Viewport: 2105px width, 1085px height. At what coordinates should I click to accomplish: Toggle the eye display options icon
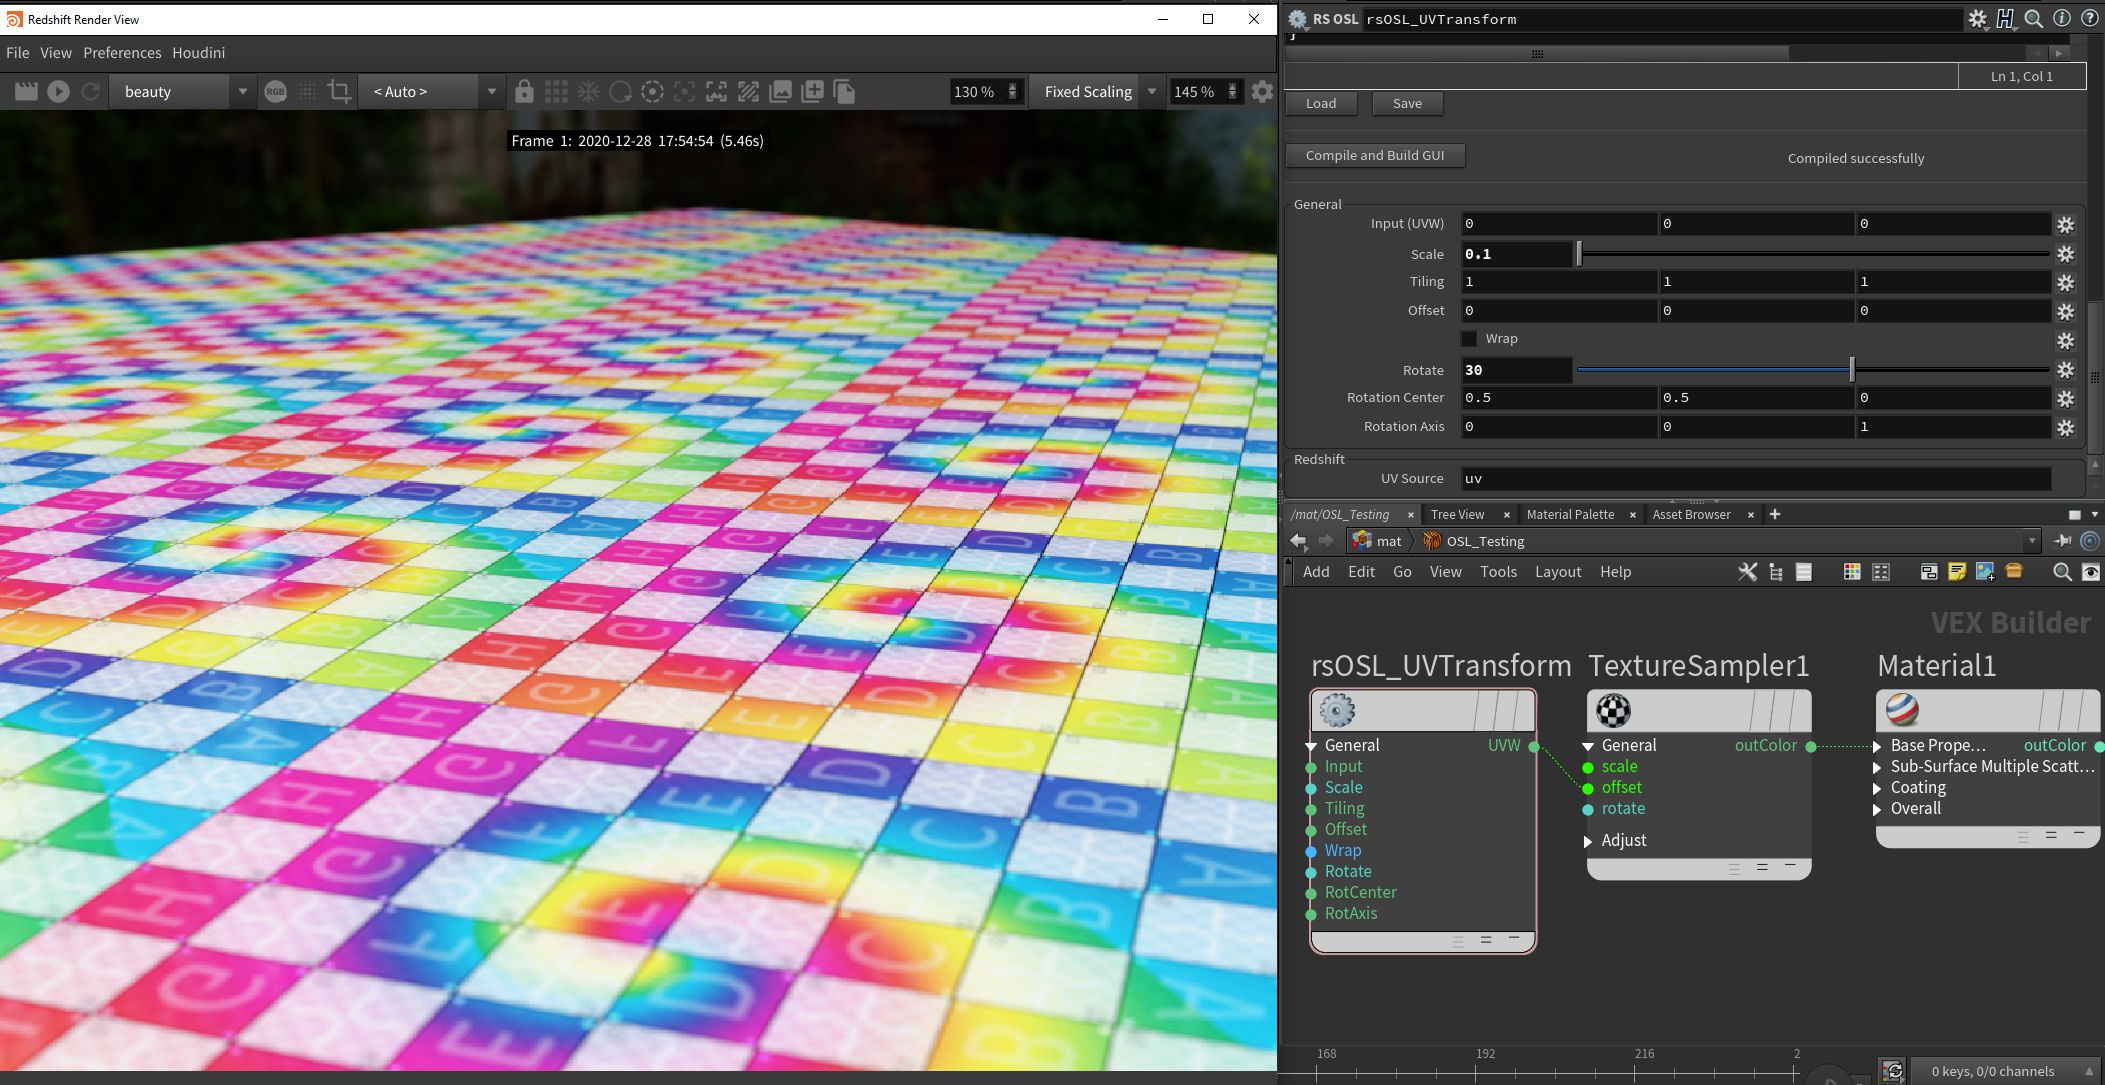[2091, 572]
